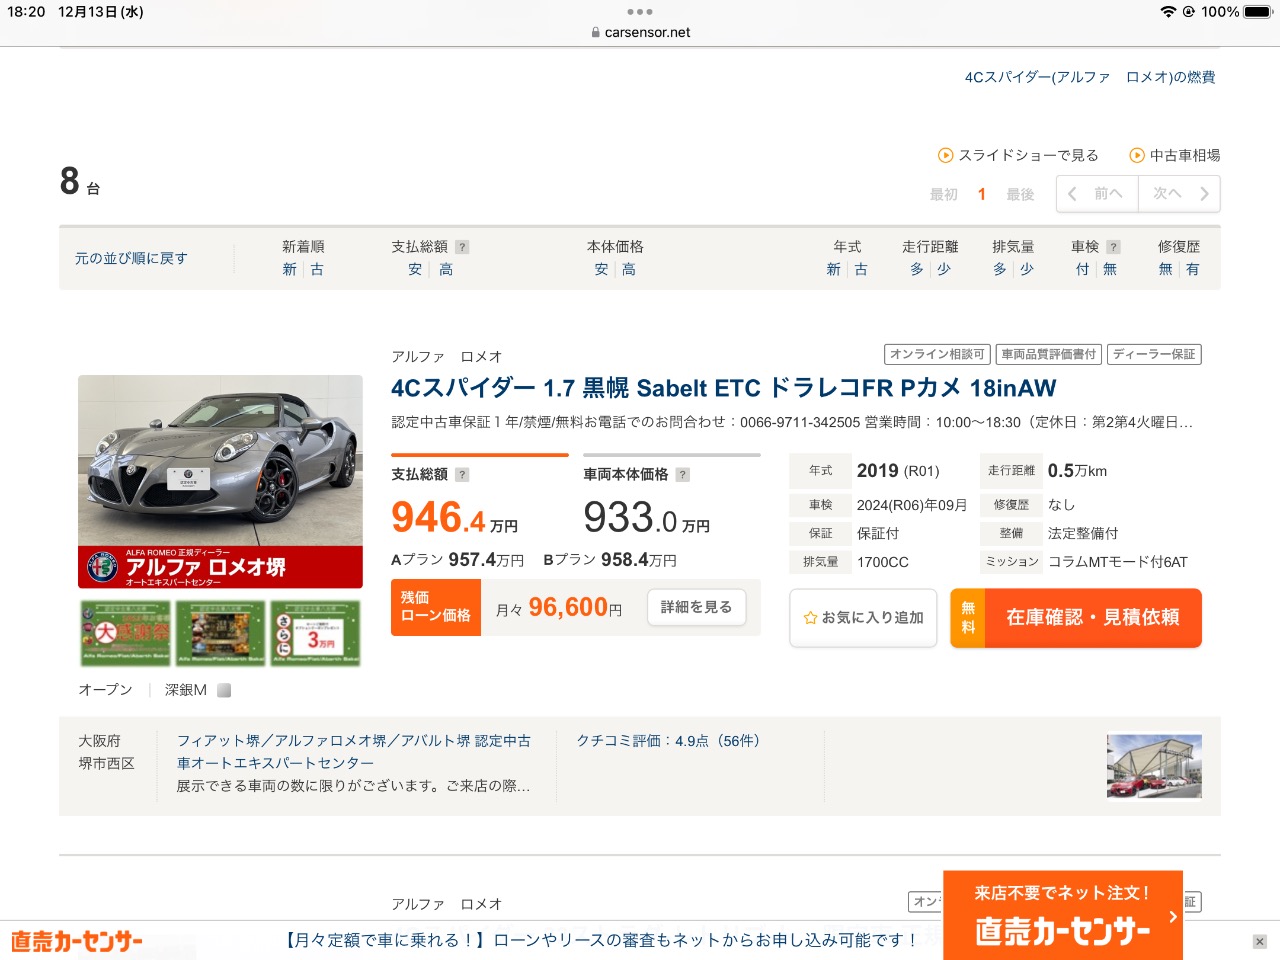This screenshot has width=1280, height=960.
Task: Sort displacement by 多
Action: pyautogui.click(x=999, y=269)
